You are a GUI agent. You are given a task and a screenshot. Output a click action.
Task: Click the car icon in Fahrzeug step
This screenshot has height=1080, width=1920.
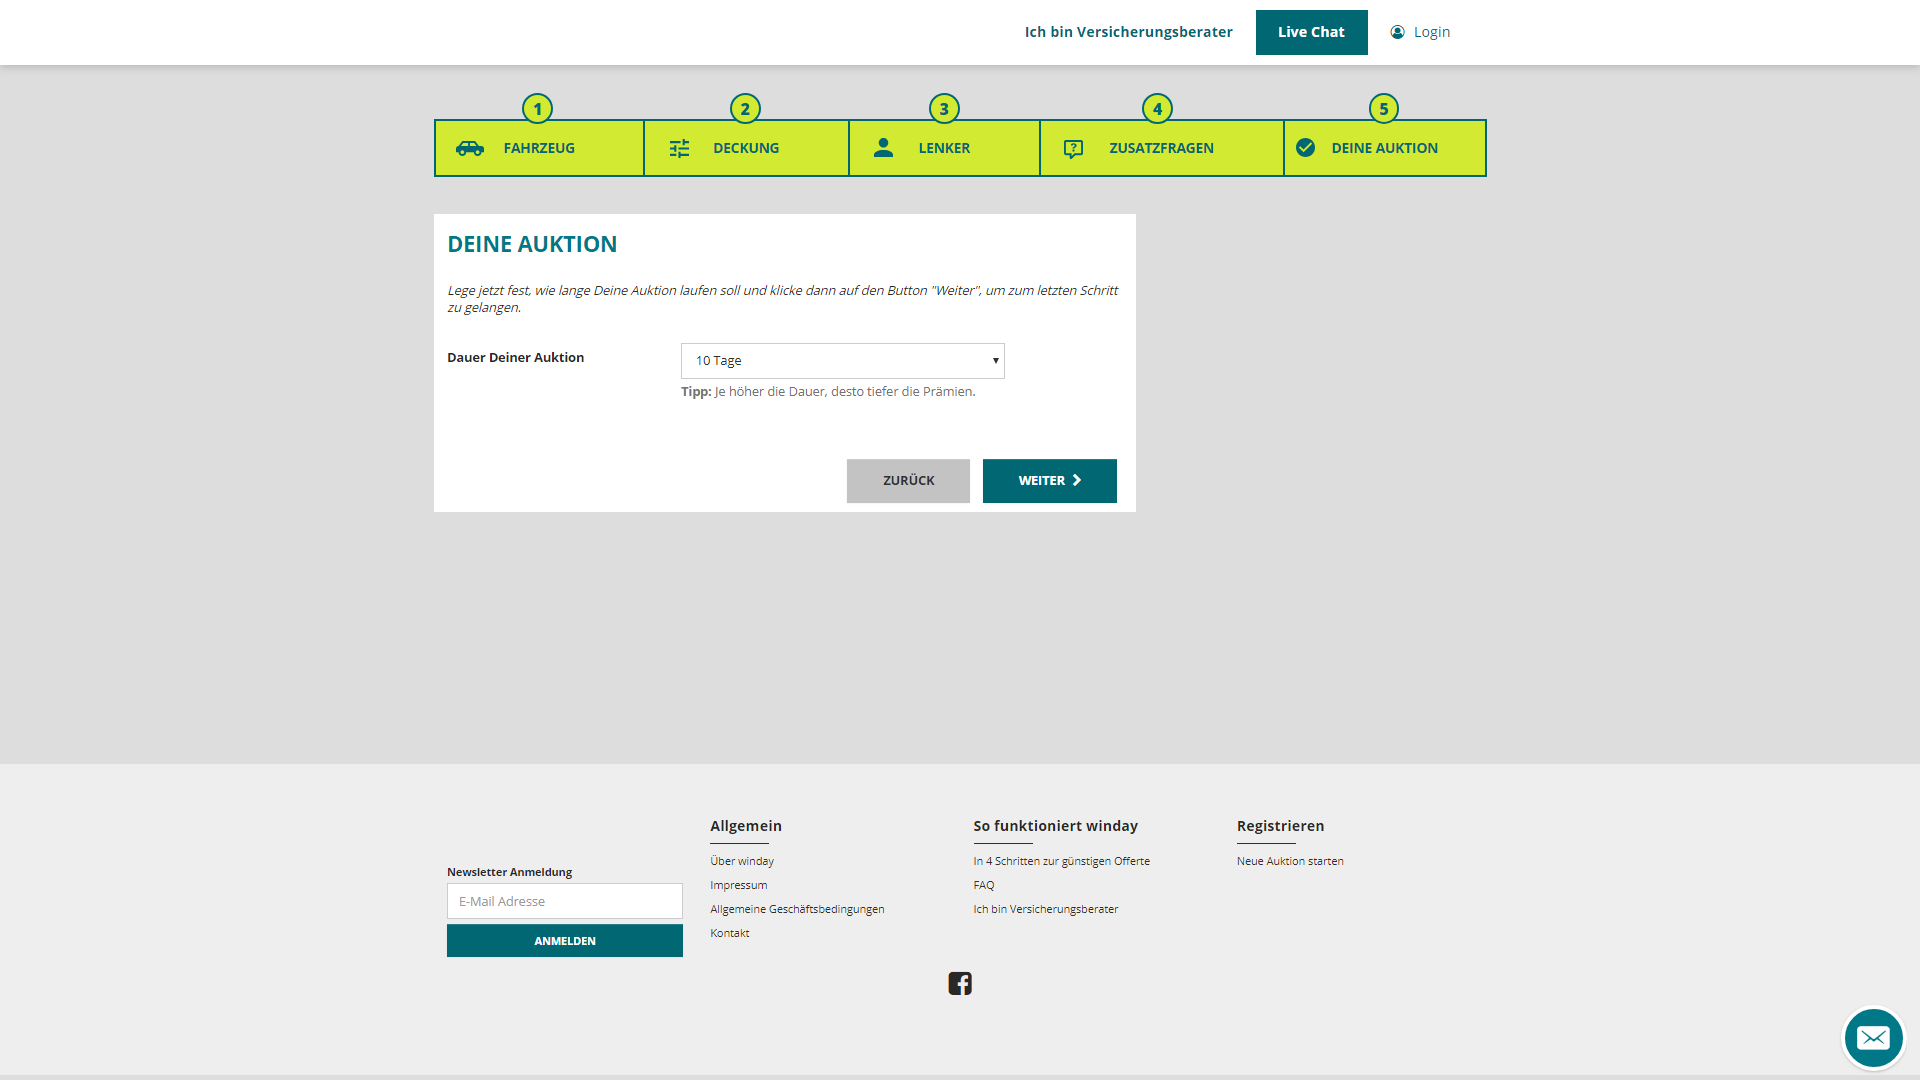[x=469, y=148]
